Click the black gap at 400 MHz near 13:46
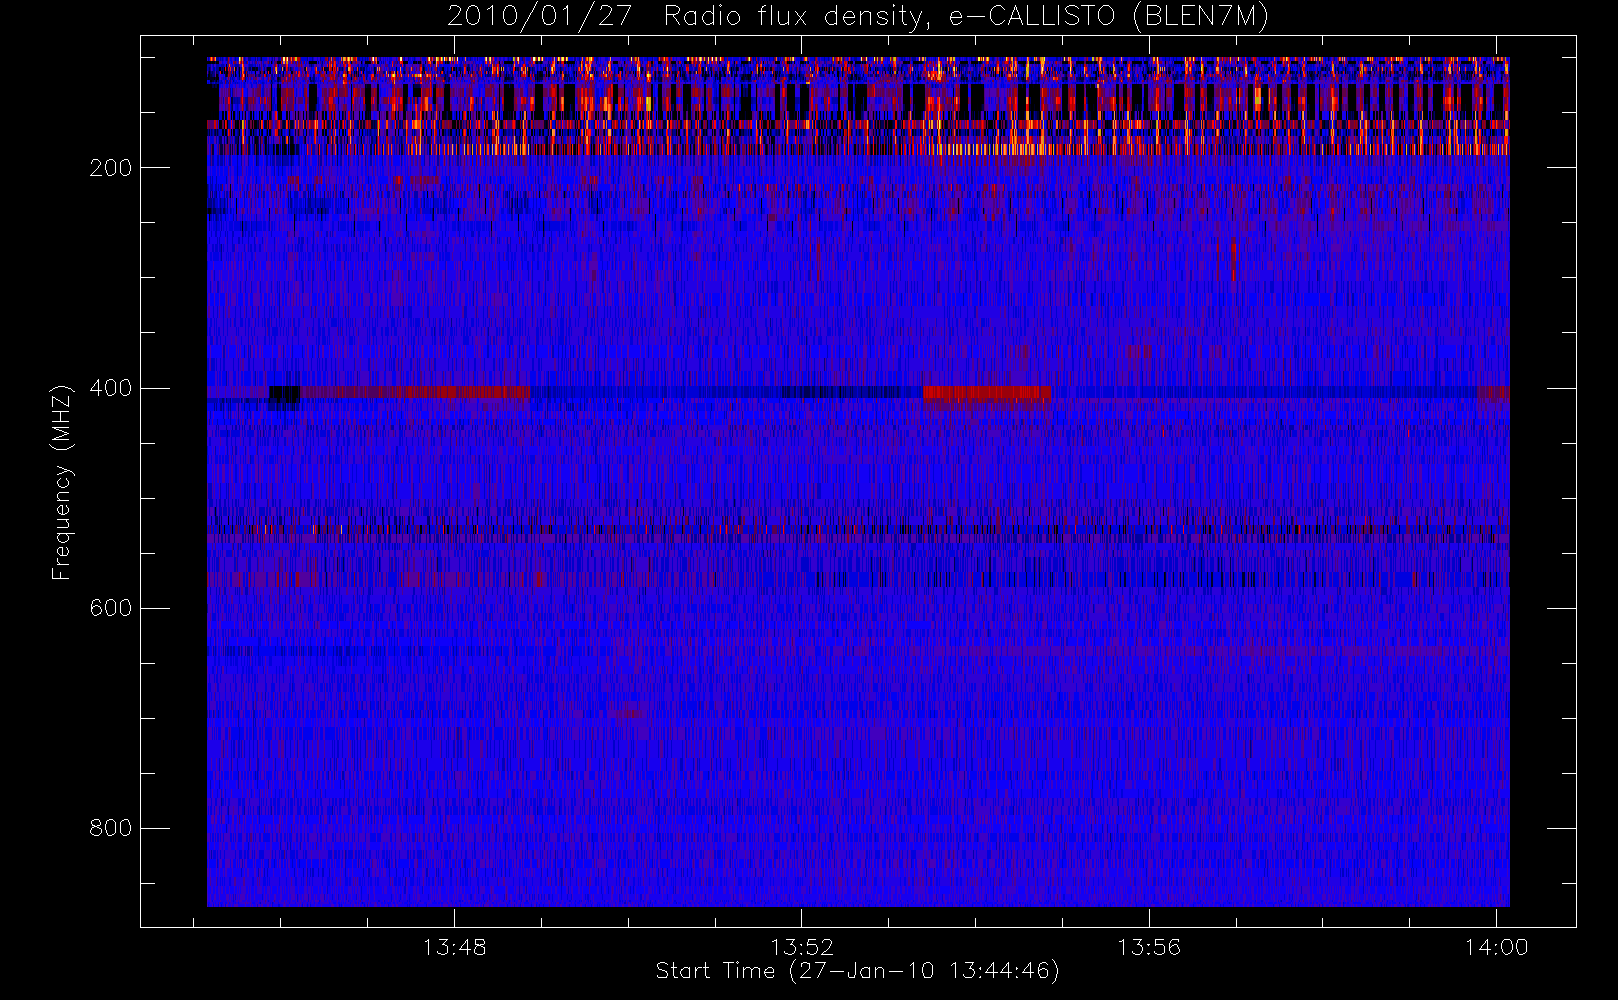The image size is (1618, 1000). pyautogui.click(x=284, y=394)
